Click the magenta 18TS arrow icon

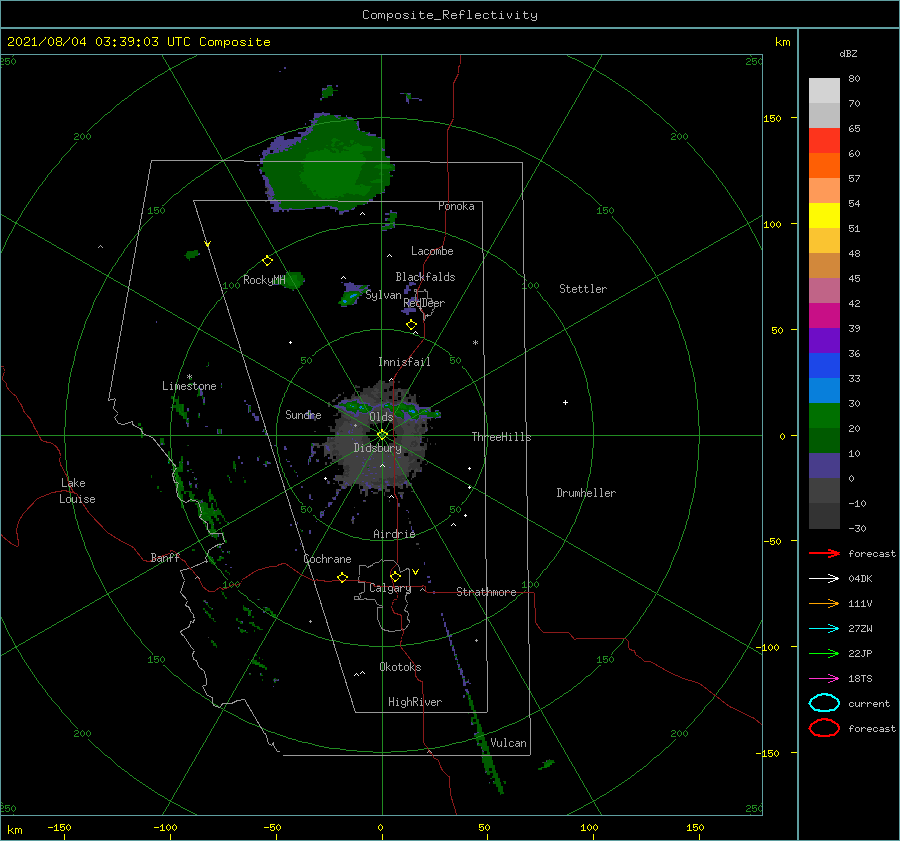(x=824, y=679)
